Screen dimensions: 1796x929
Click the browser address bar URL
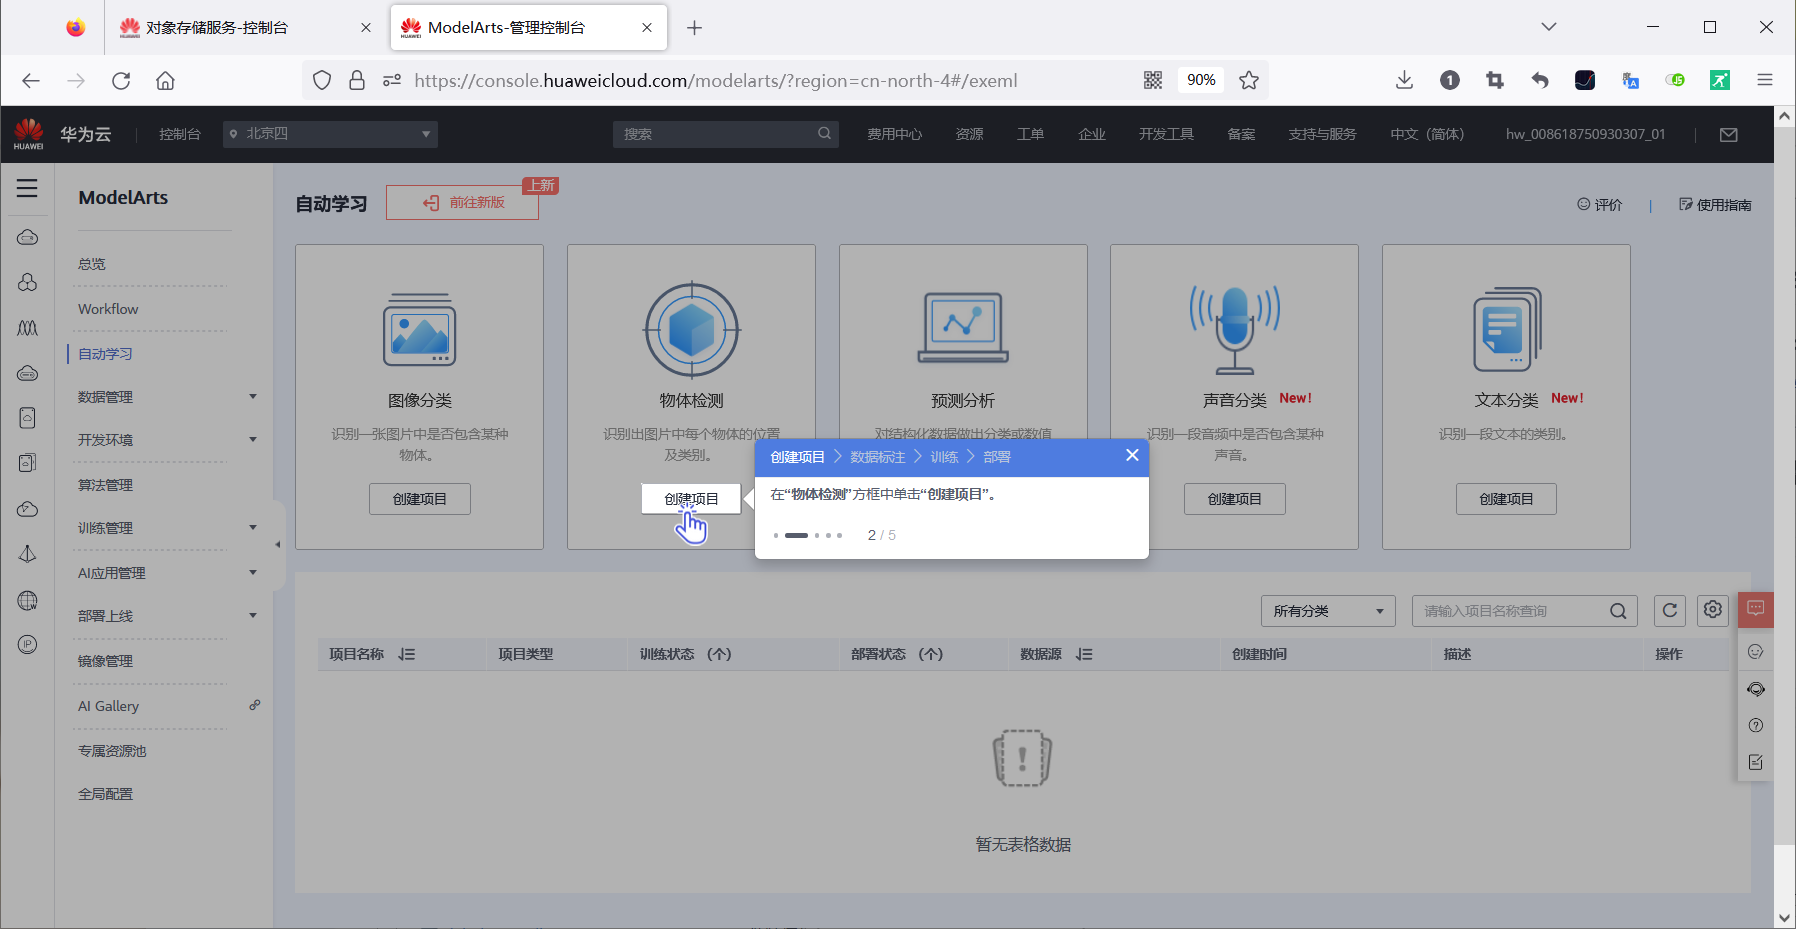pyautogui.click(x=716, y=81)
